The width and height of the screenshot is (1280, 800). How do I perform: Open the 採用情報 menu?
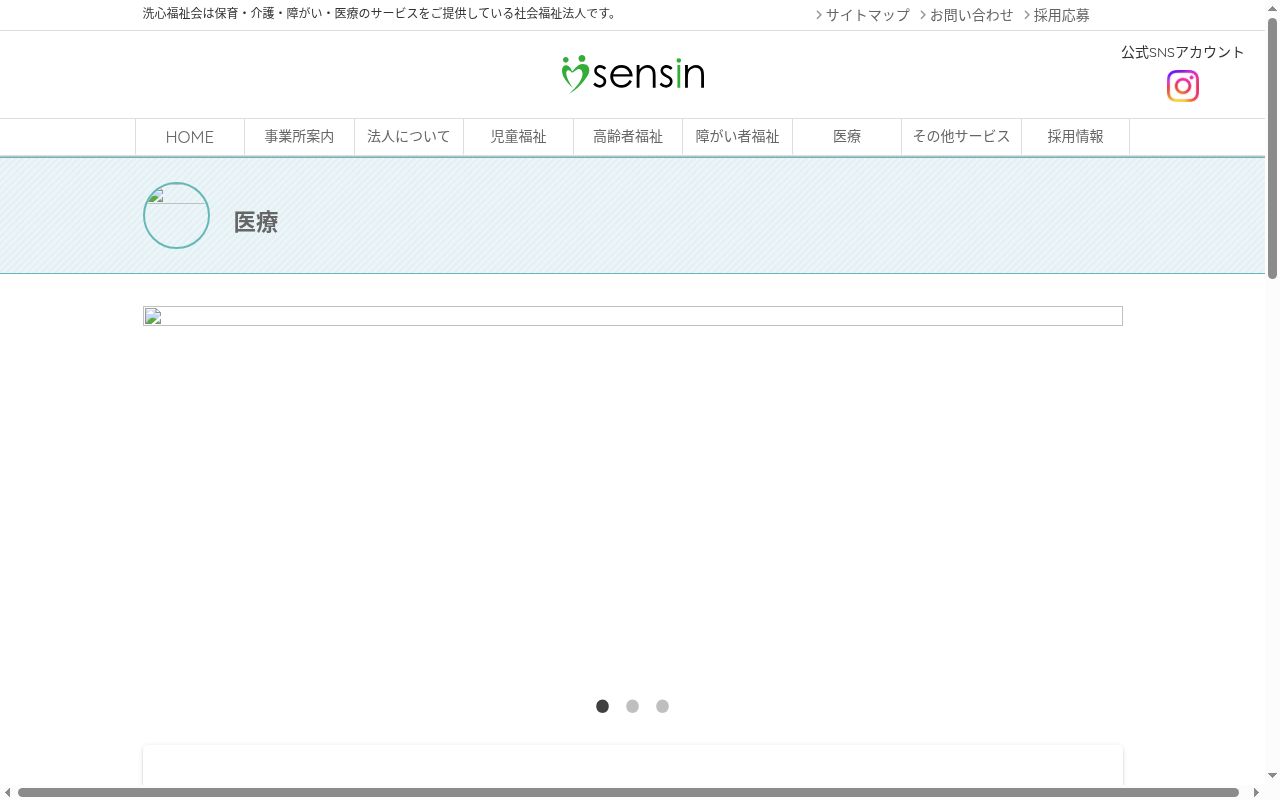pyautogui.click(x=1075, y=137)
